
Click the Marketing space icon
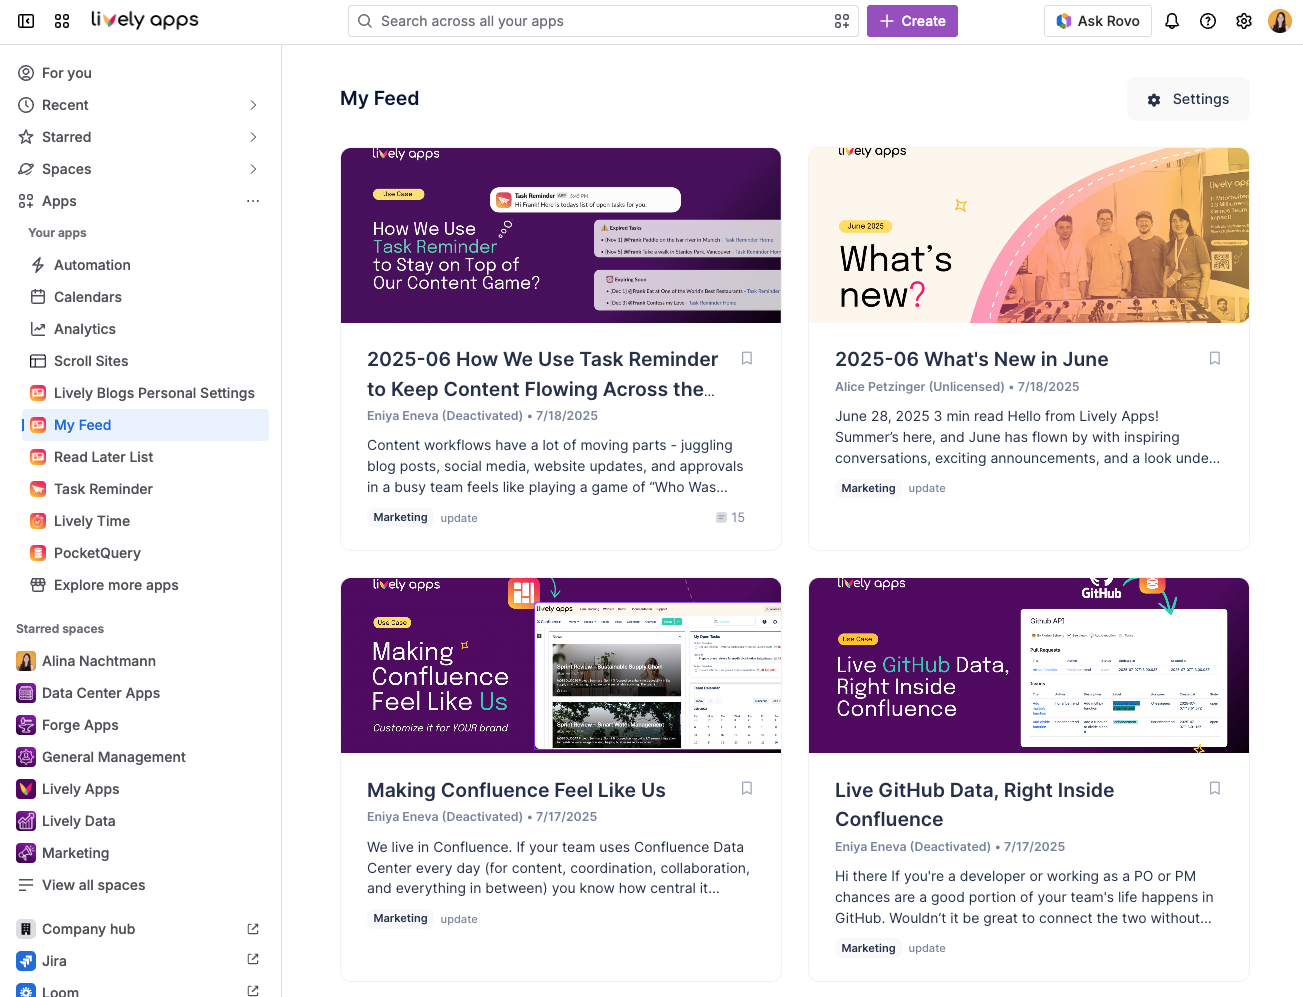[x=26, y=853]
